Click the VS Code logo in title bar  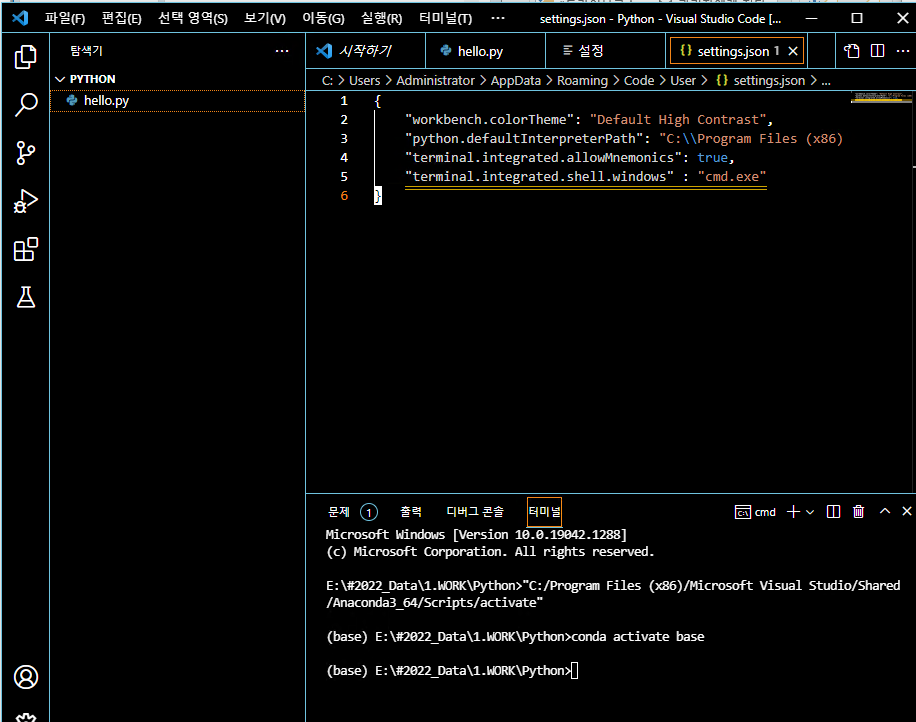(x=20, y=18)
